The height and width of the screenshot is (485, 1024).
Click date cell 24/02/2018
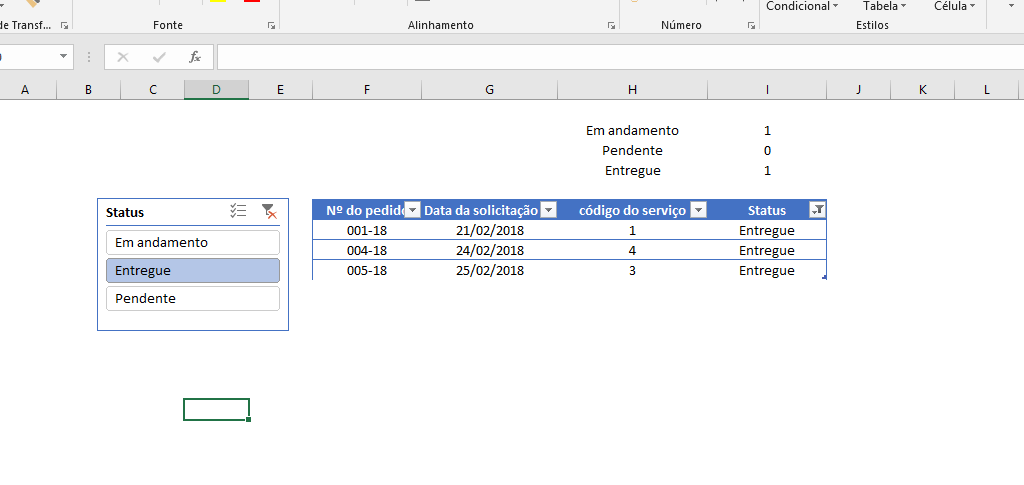coord(490,251)
